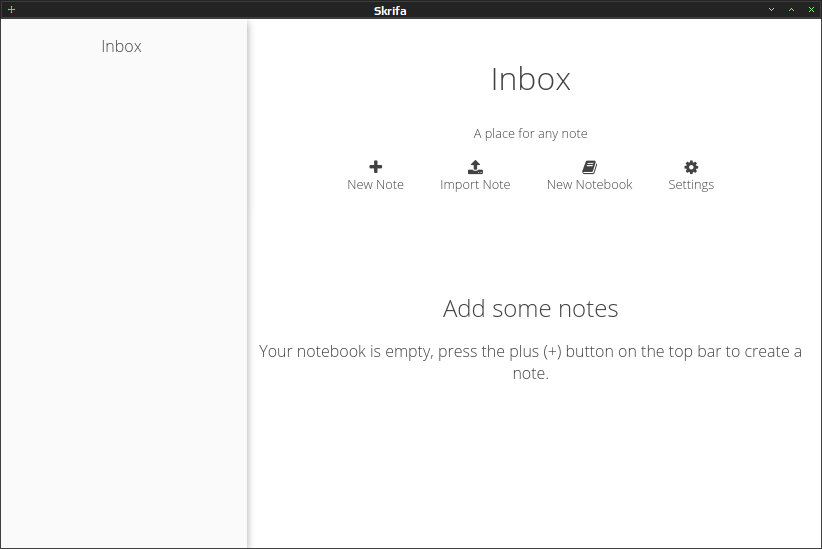Click the large Inbox heading
This screenshot has height=549, width=822.
pyautogui.click(x=531, y=79)
